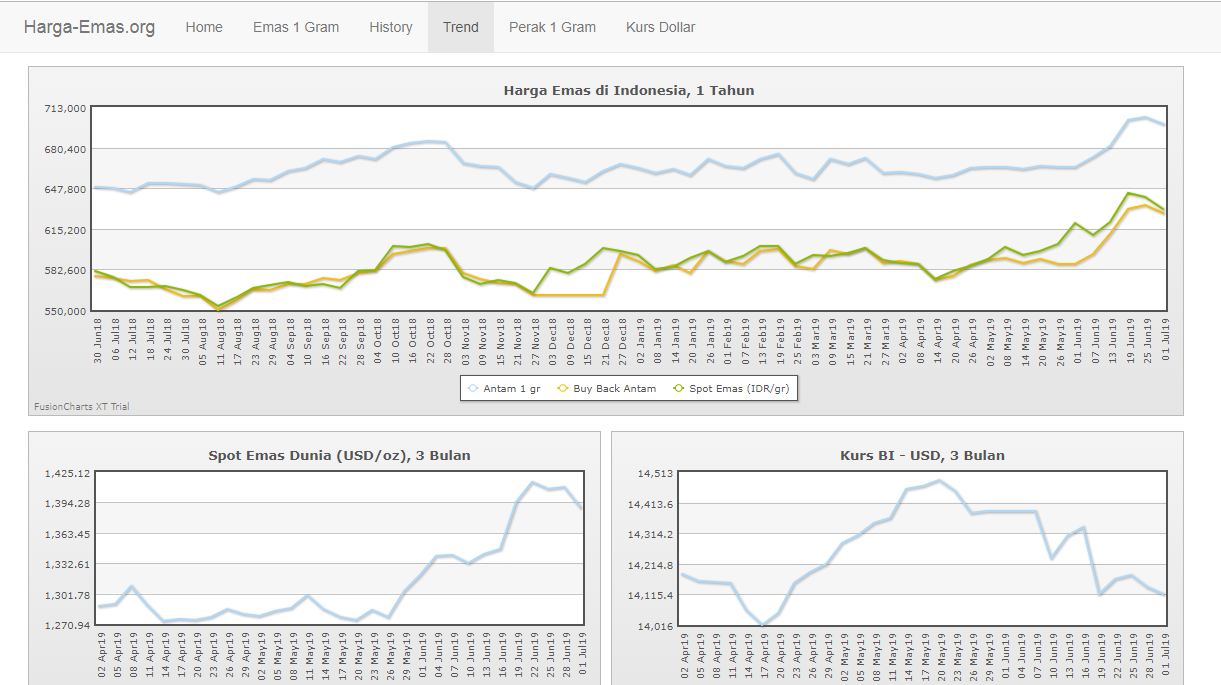Image resolution: width=1221 pixels, height=685 pixels.
Task: Click the '30 Jun18' date label
Action: point(97,340)
